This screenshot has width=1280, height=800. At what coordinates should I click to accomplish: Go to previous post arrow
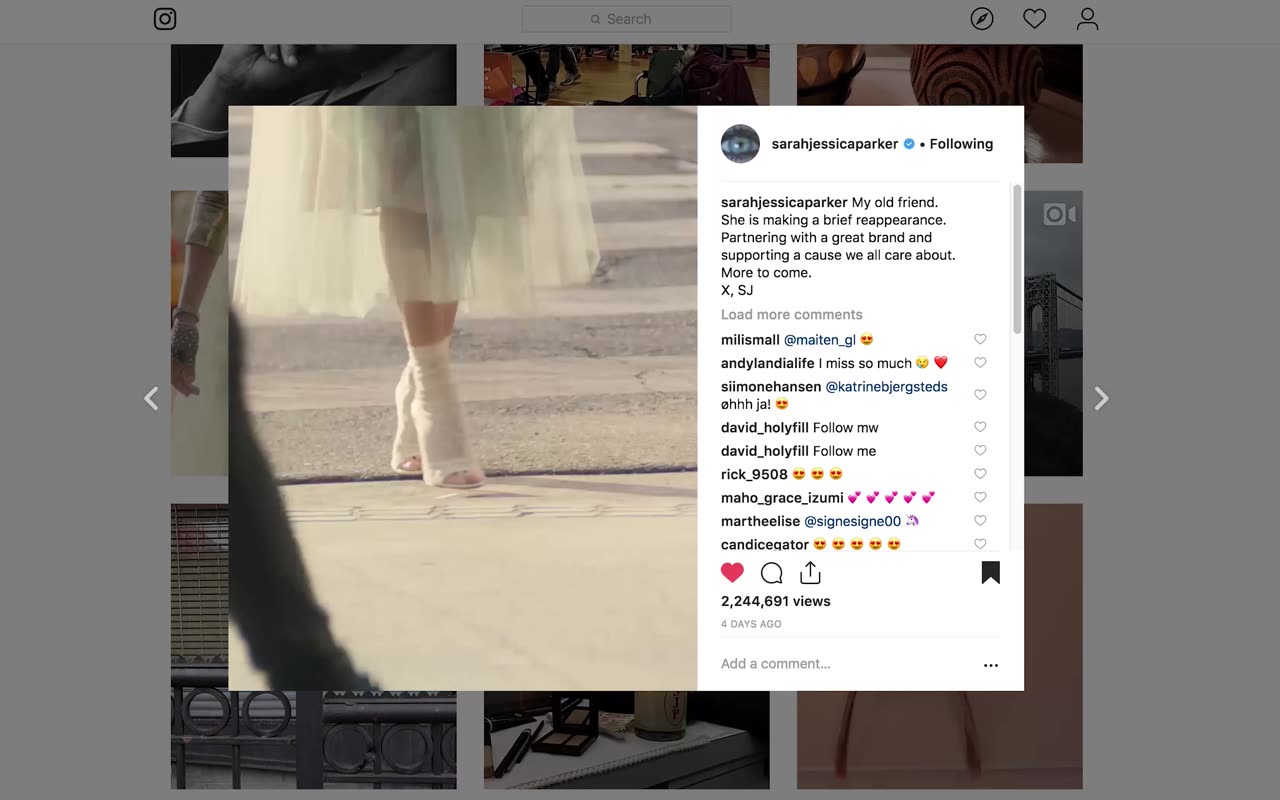click(151, 399)
